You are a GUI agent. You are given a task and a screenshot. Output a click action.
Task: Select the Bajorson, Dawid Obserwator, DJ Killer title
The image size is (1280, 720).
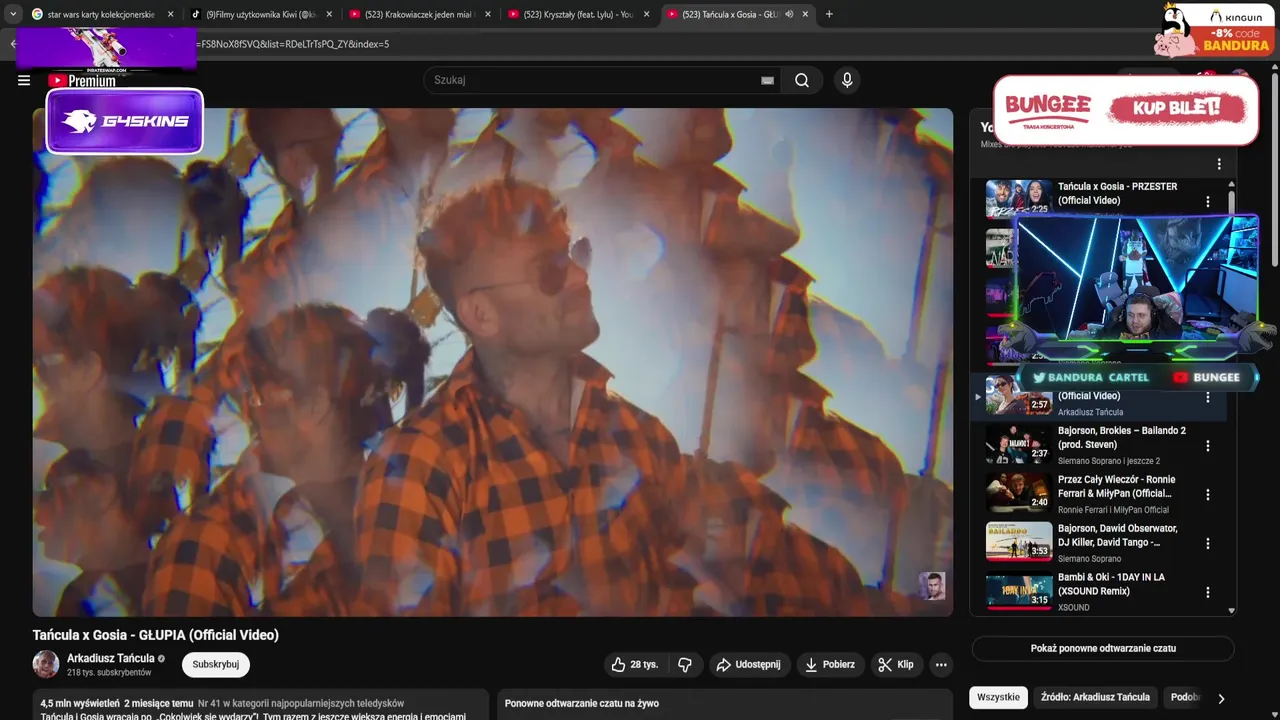click(x=1118, y=535)
